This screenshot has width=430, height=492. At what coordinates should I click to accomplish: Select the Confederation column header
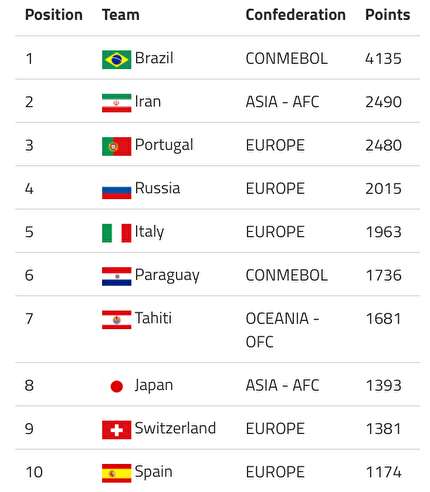point(296,15)
